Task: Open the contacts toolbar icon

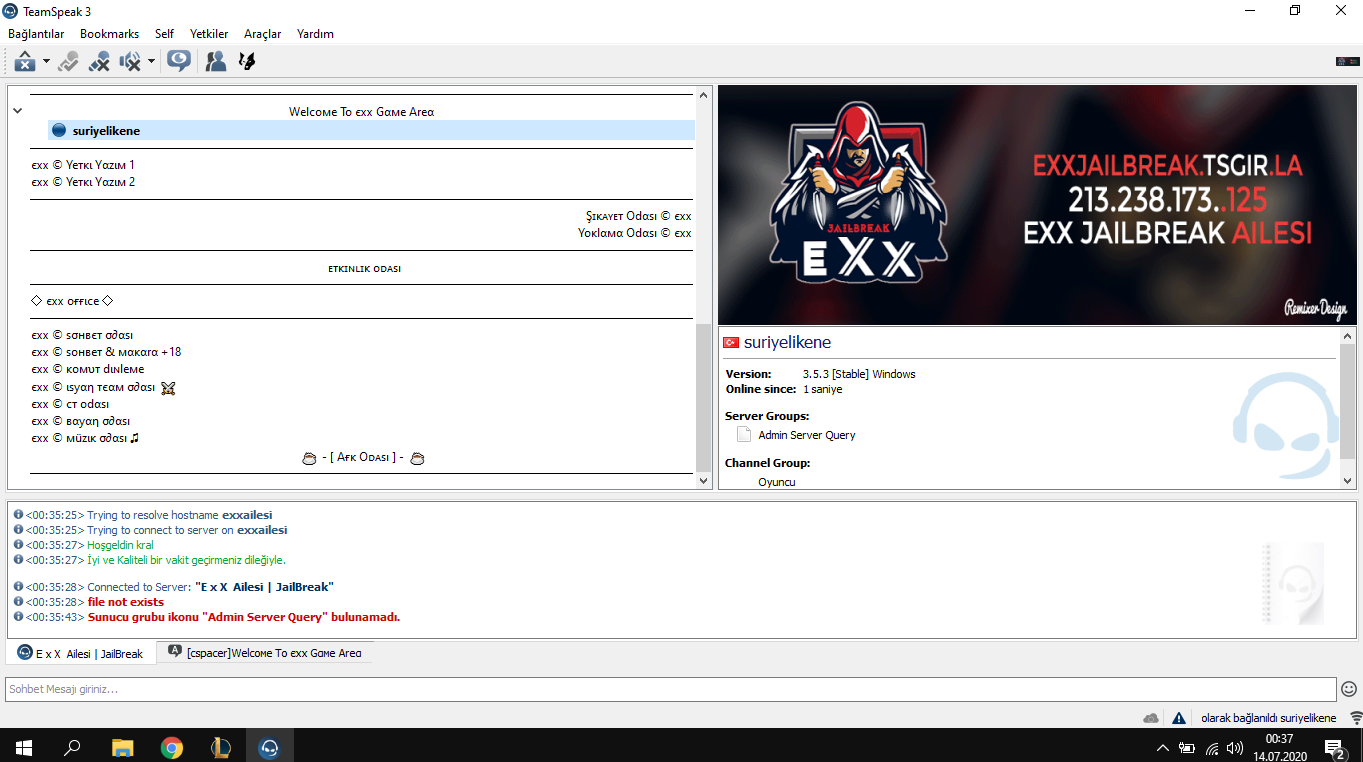Action: pos(215,61)
